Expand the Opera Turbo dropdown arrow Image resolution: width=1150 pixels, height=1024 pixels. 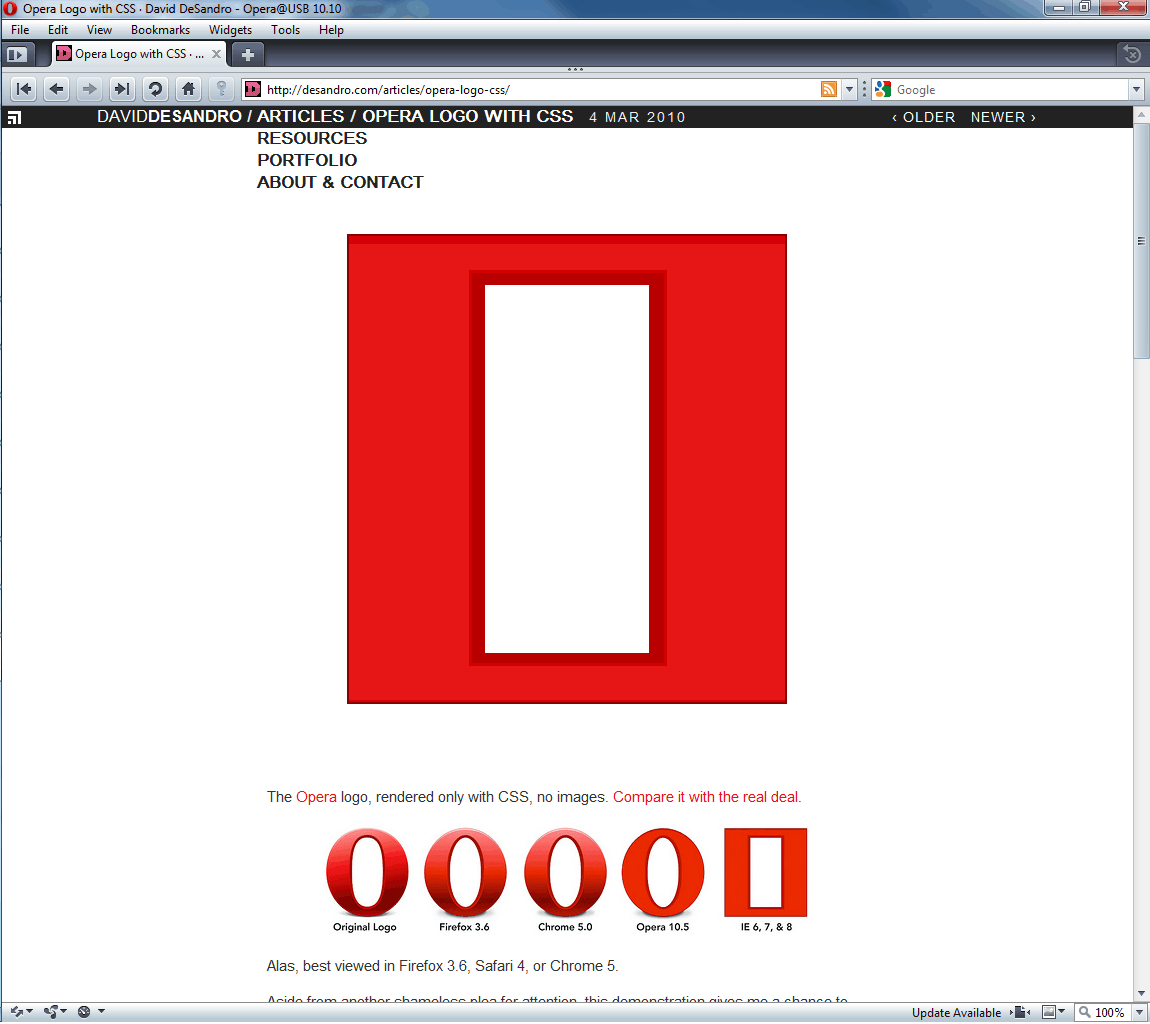point(101,1012)
